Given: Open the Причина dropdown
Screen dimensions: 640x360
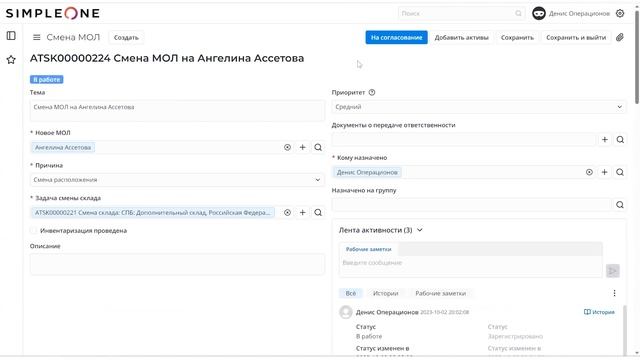Looking at the screenshot, I should [x=177, y=180].
